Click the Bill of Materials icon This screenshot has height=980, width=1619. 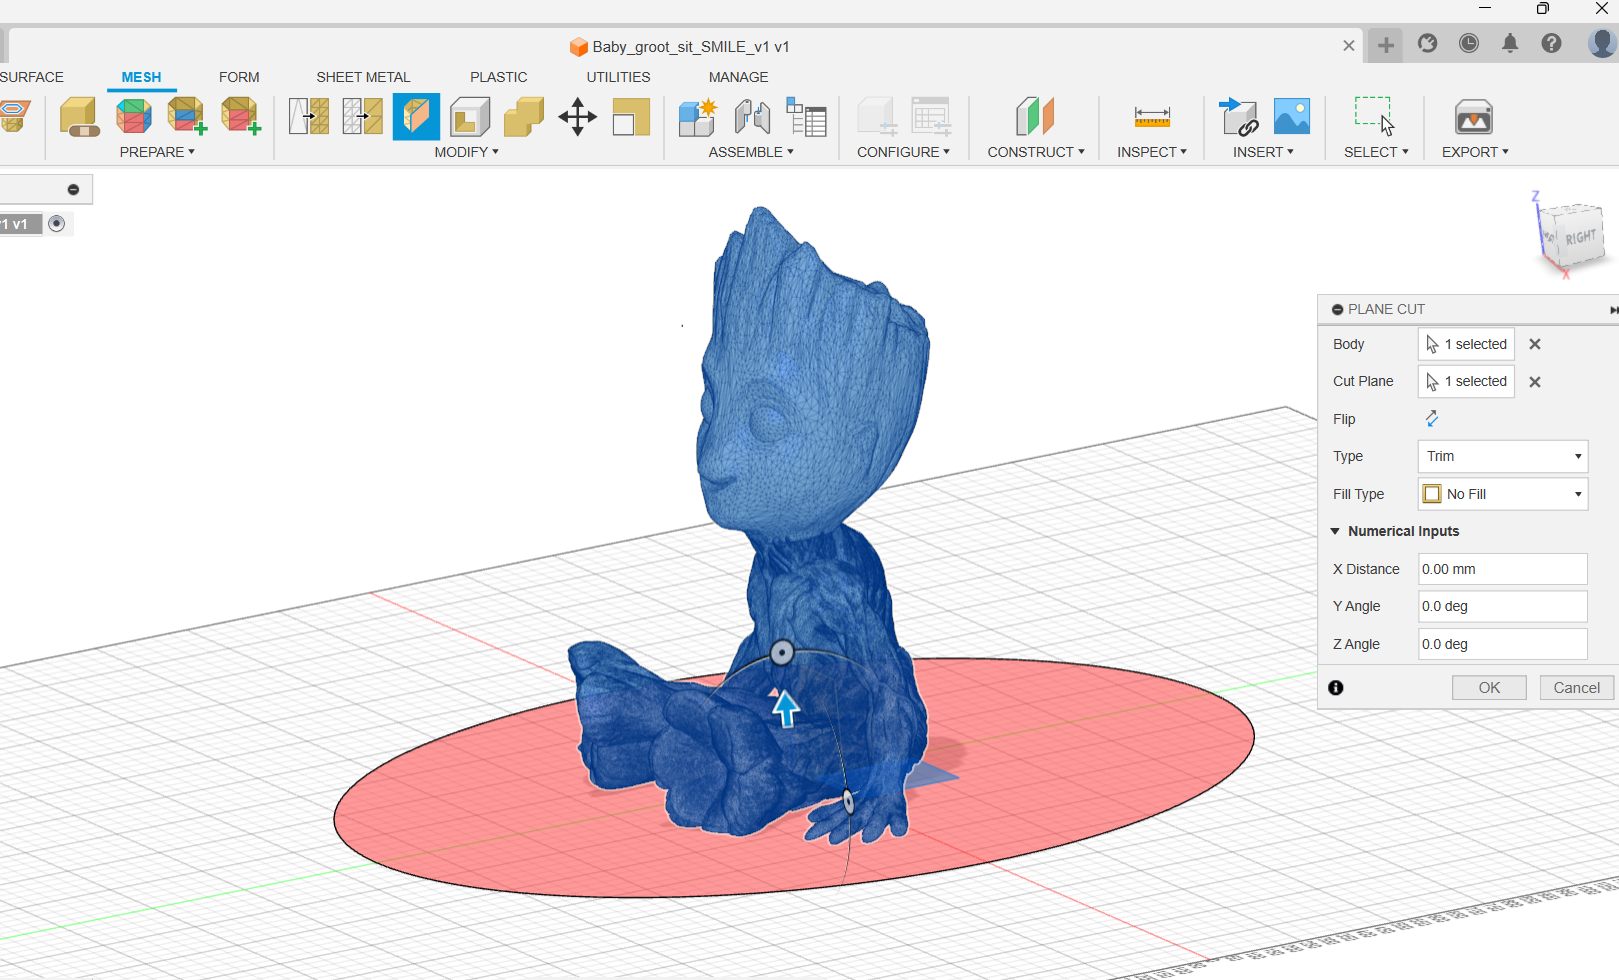806,117
